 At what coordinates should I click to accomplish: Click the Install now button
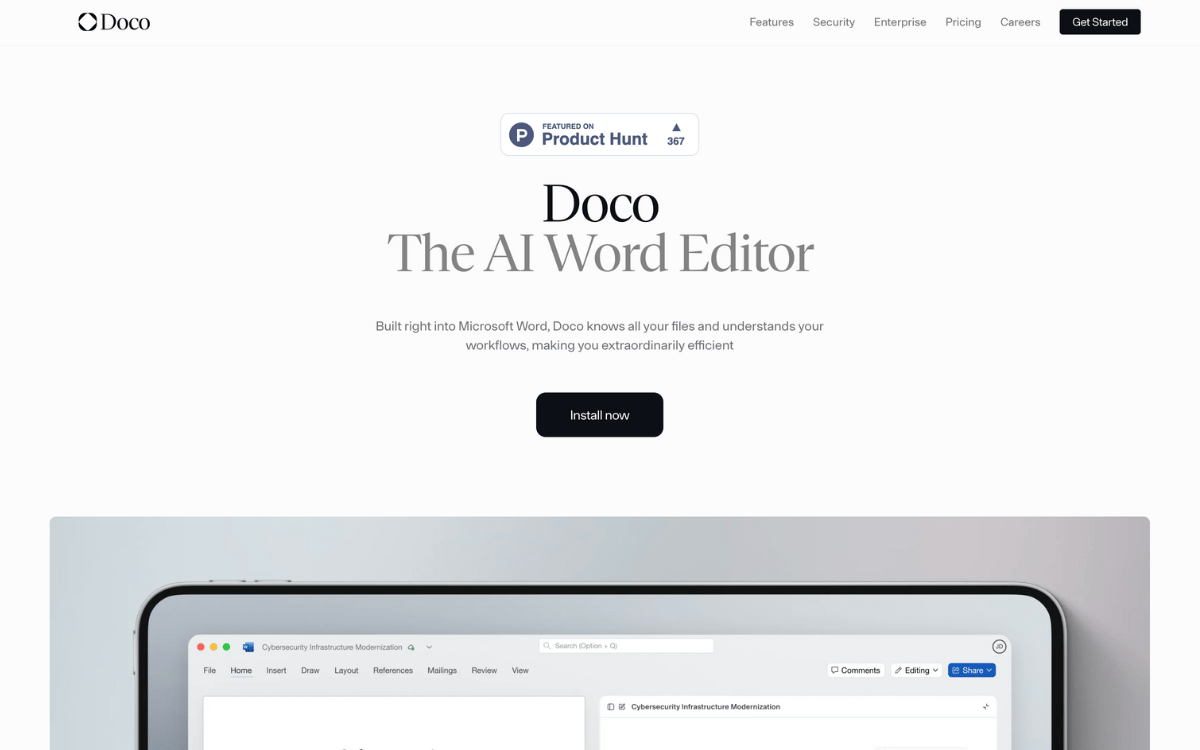click(x=599, y=415)
